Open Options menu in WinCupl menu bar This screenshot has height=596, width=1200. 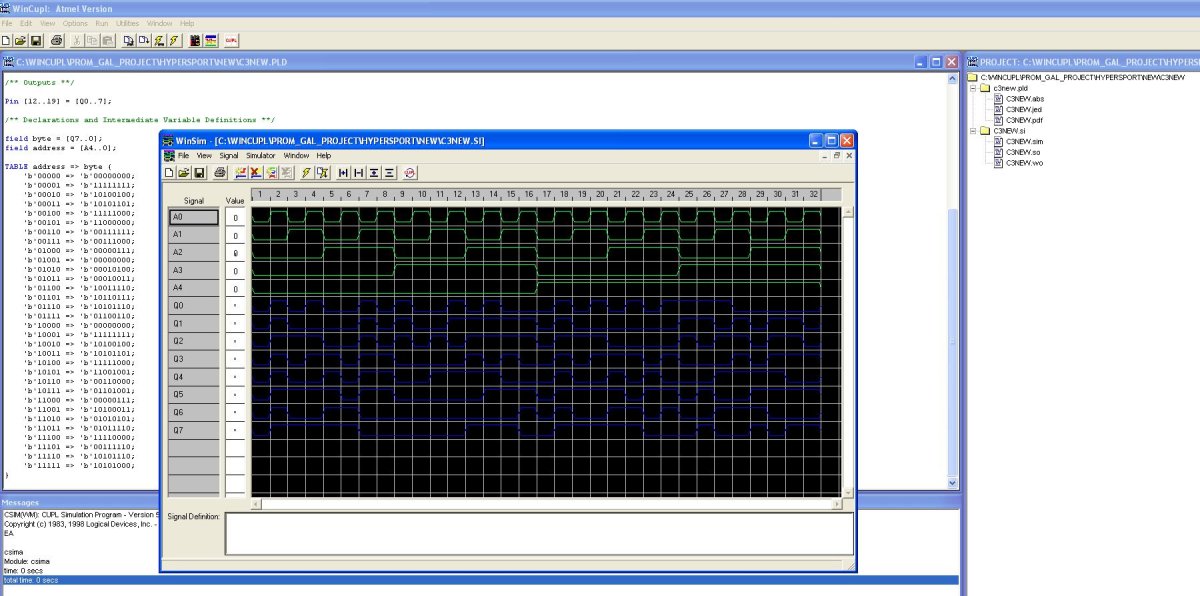coord(75,23)
